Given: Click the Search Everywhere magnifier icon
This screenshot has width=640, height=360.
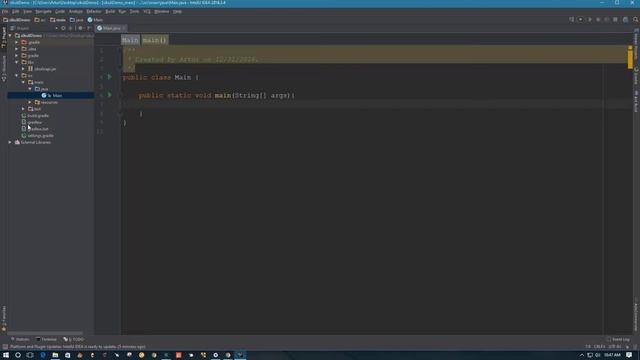Looking at the screenshot, I should 636,20.
